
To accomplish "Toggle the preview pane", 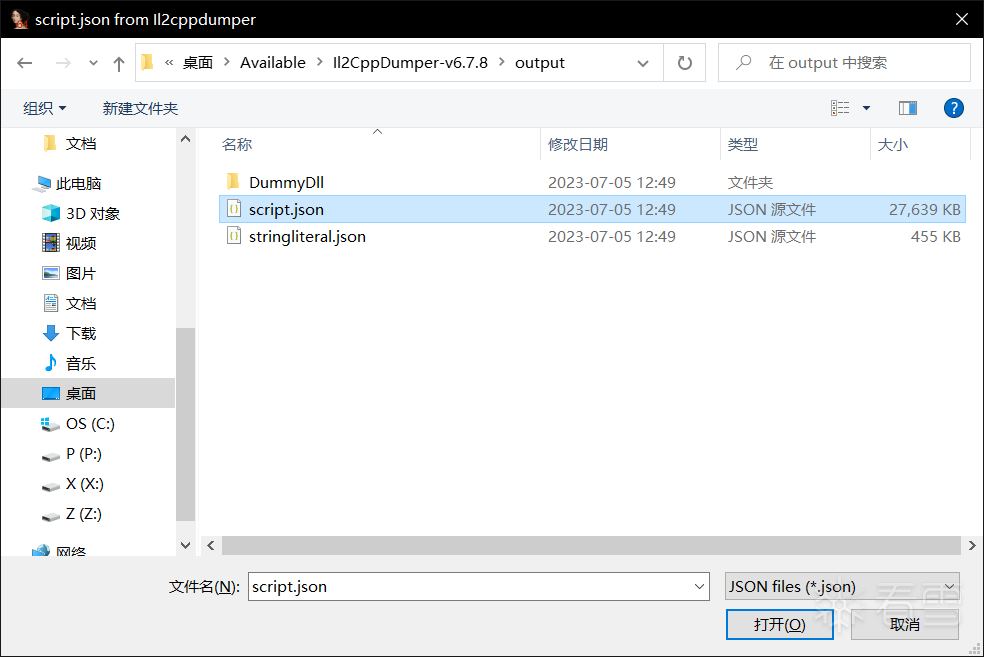I will tap(907, 108).
